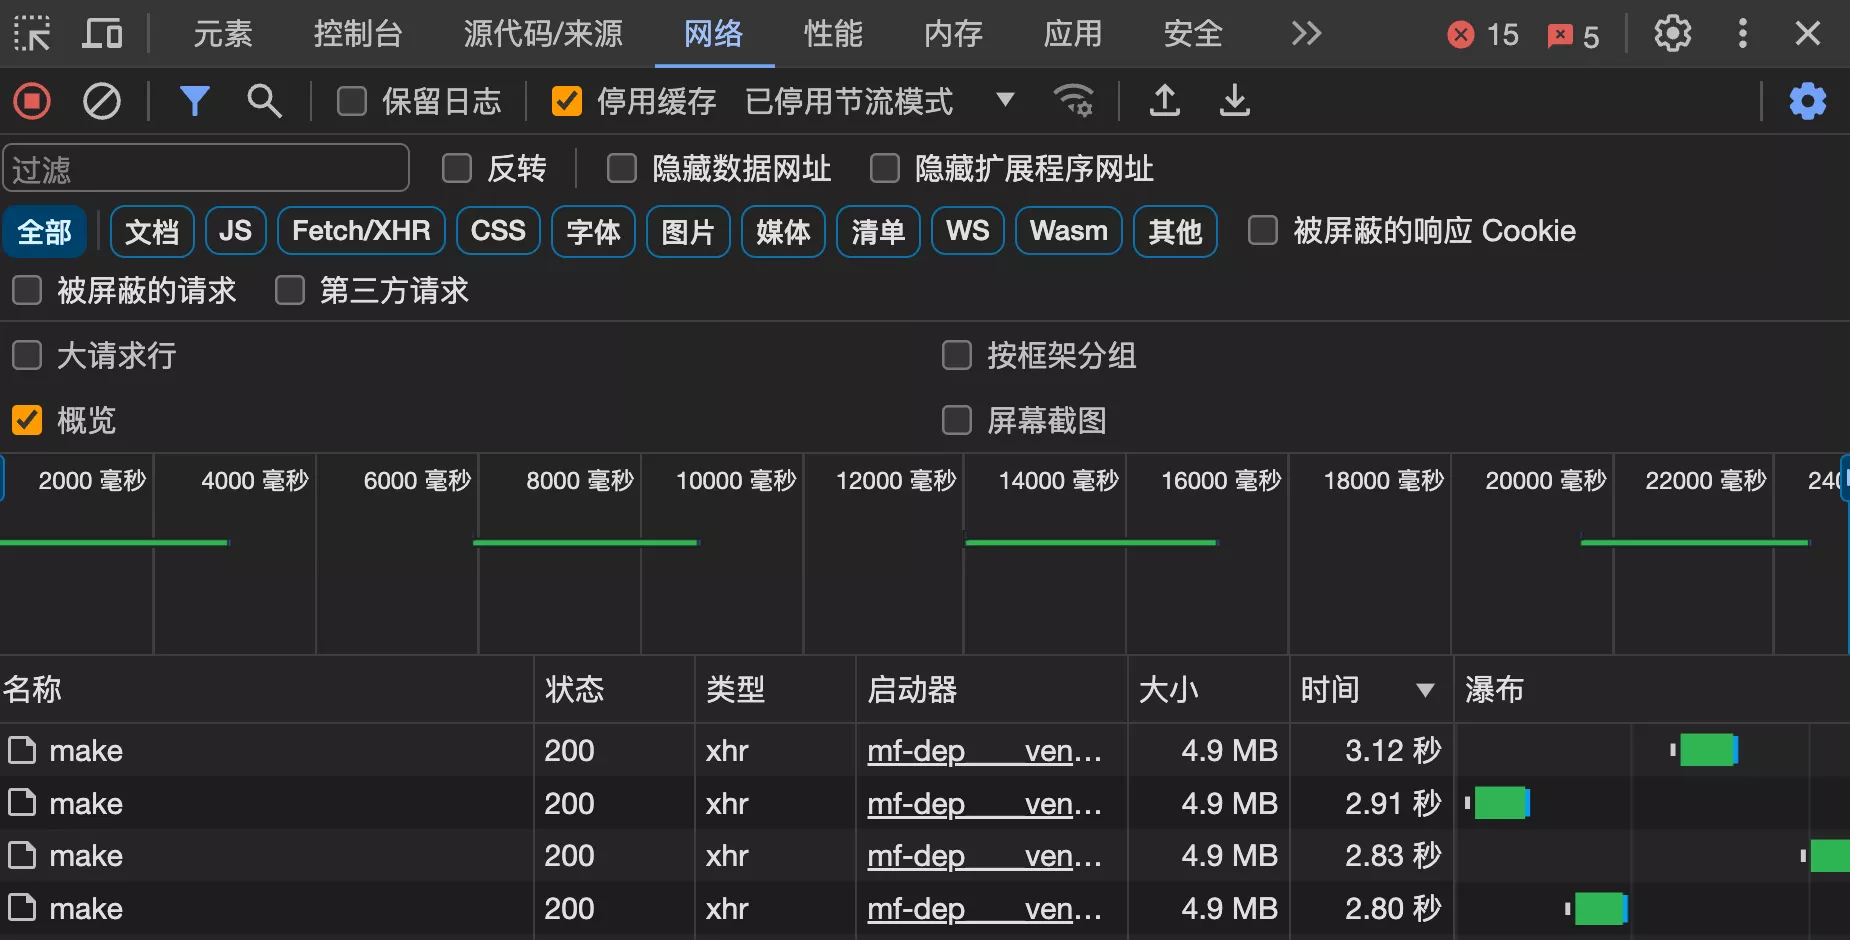1850x940 pixels.
Task: Click the 12000 毫秒 overview timeline label
Action: 896,481
